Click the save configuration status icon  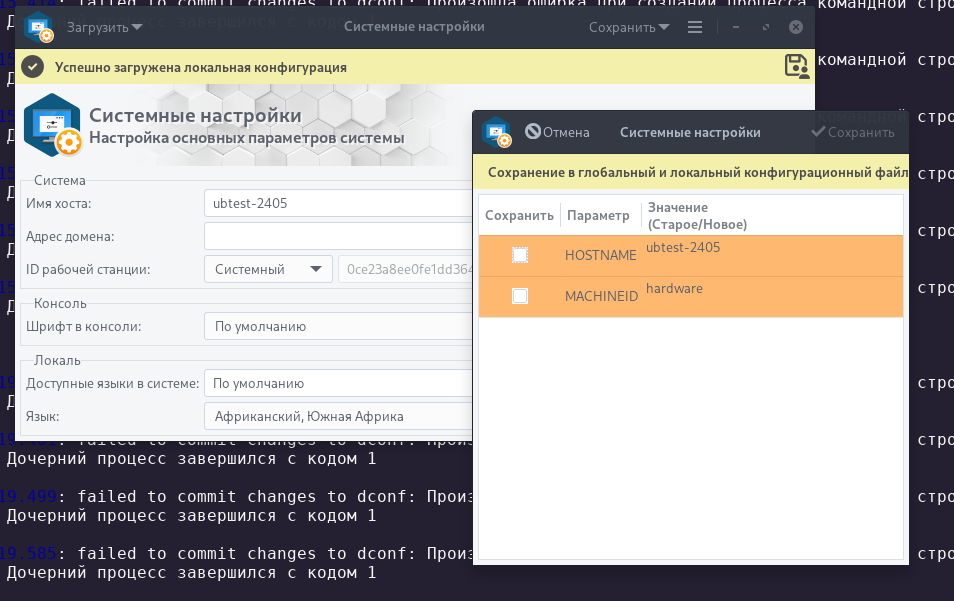[x=797, y=67]
